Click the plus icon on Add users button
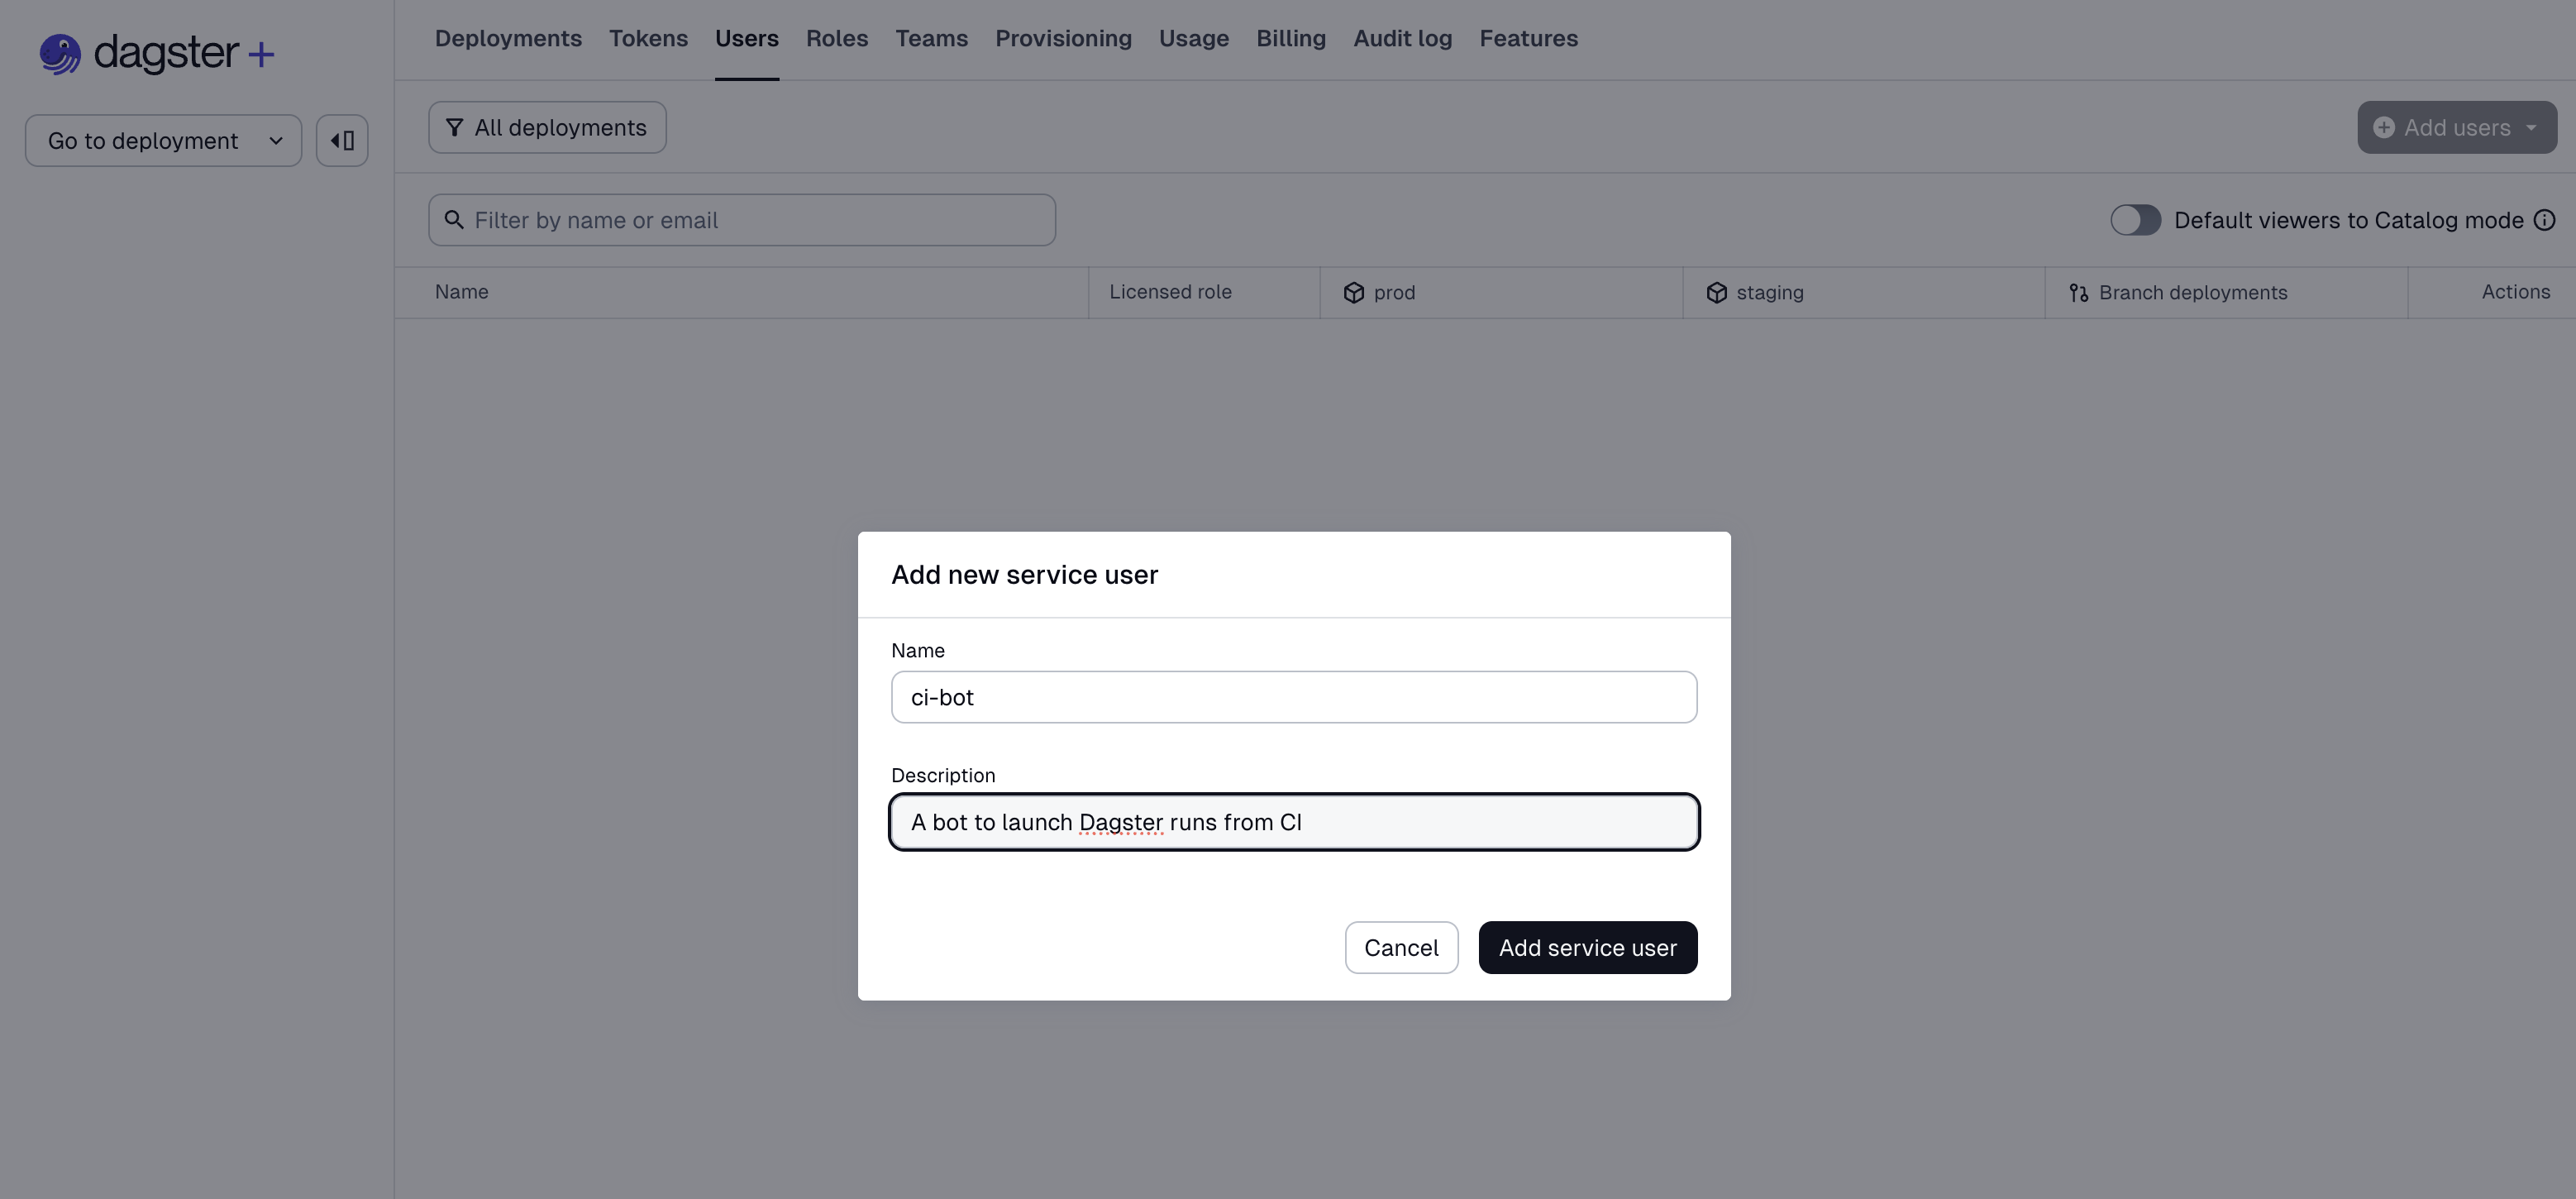This screenshot has width=2576, height=1199. (2385, 127)
